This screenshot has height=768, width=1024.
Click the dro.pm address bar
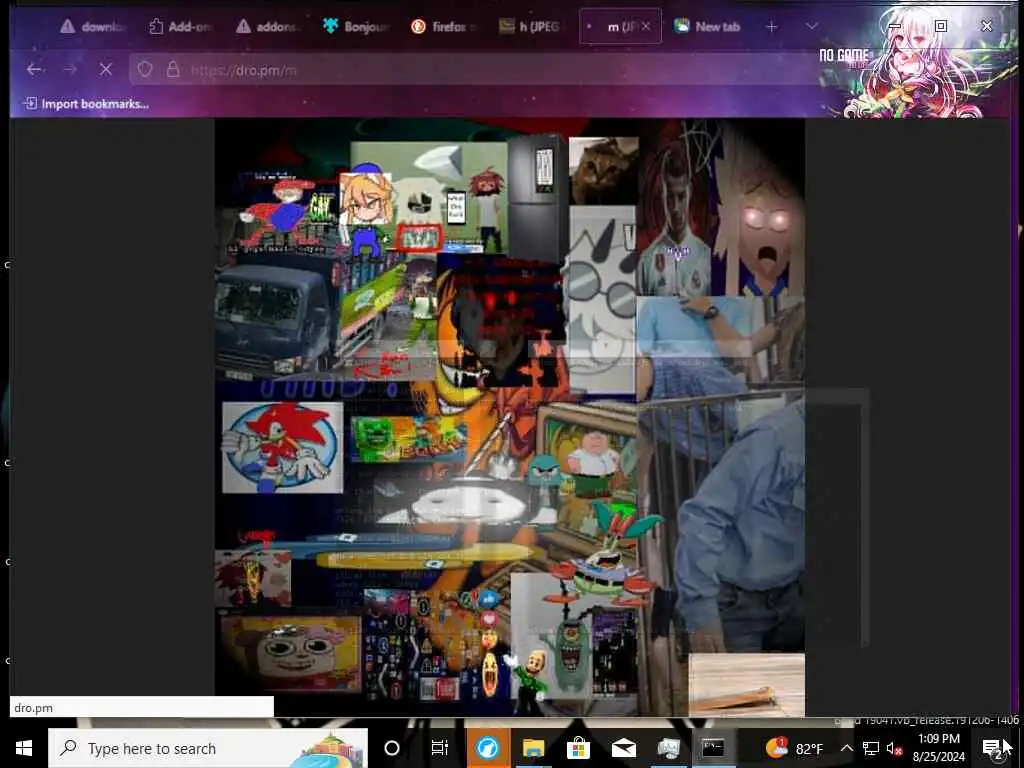tap(473, 69)
